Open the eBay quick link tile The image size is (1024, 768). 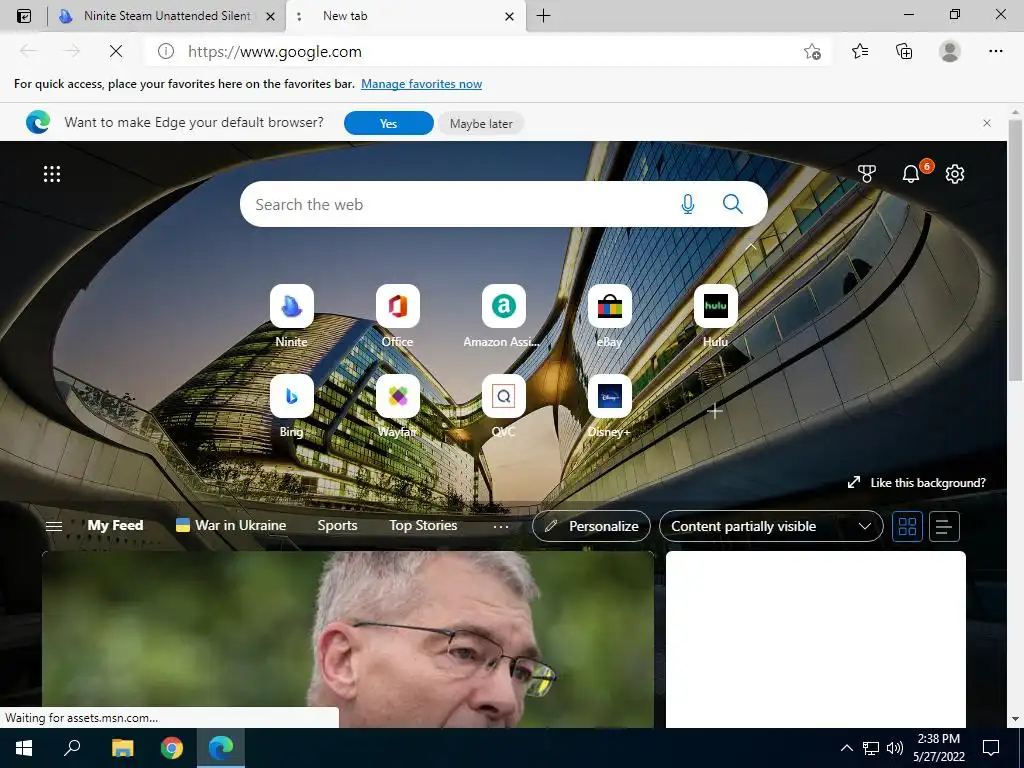[609, 306]
